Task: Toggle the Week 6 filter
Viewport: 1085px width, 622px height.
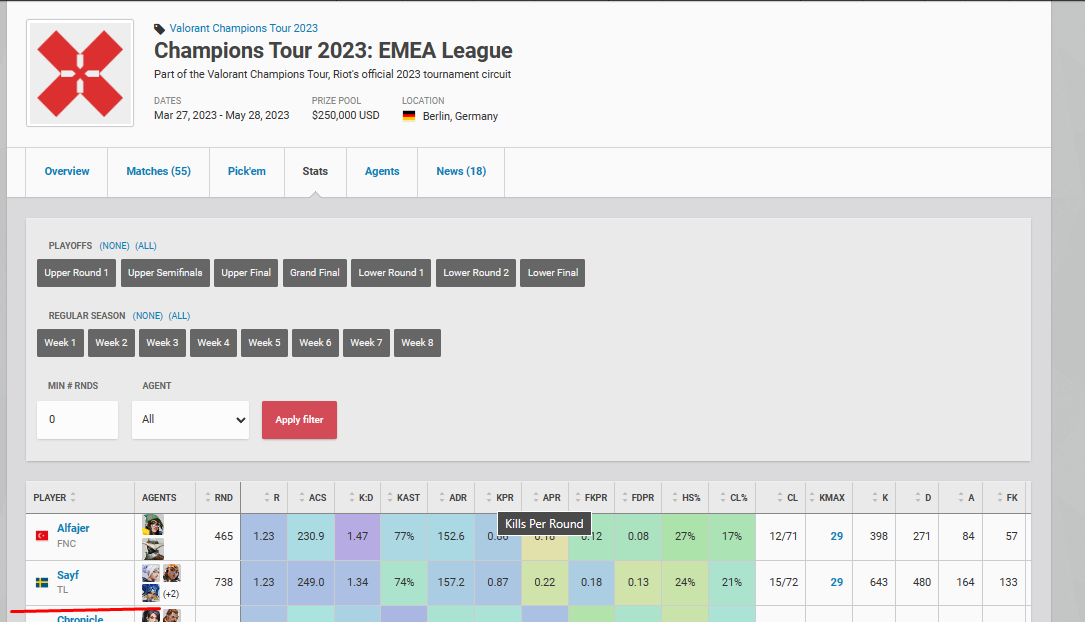Action: 316,342
